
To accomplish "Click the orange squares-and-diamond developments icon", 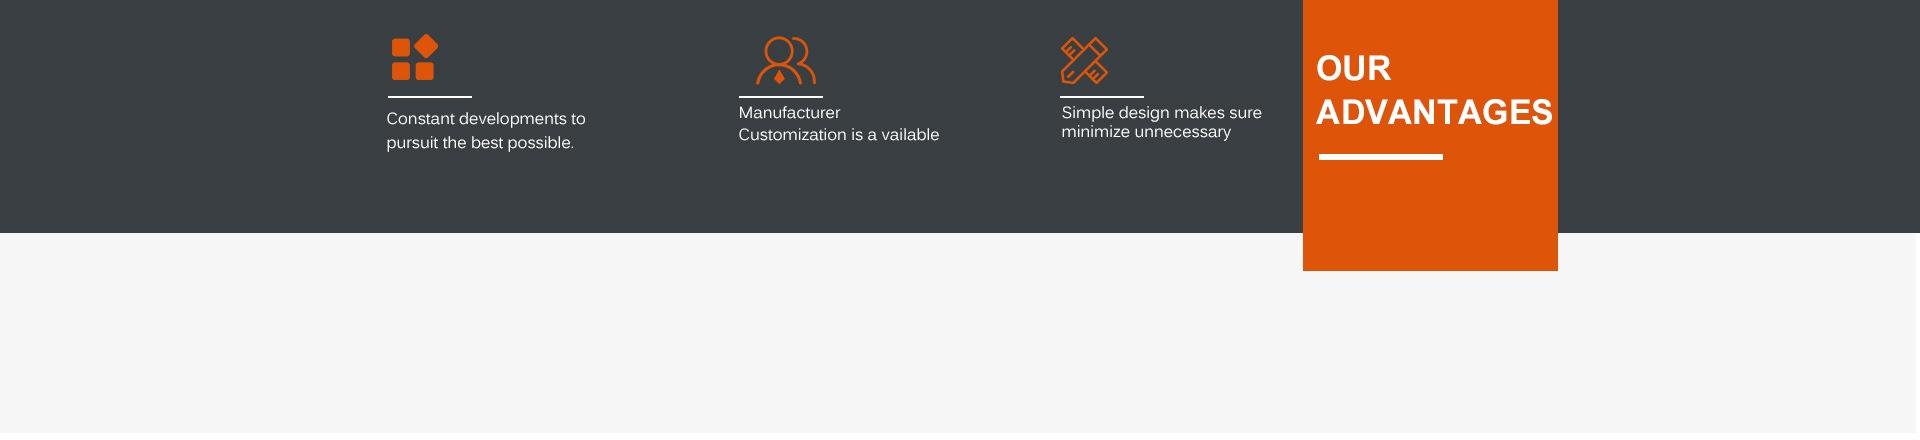I will coord(414,58).
